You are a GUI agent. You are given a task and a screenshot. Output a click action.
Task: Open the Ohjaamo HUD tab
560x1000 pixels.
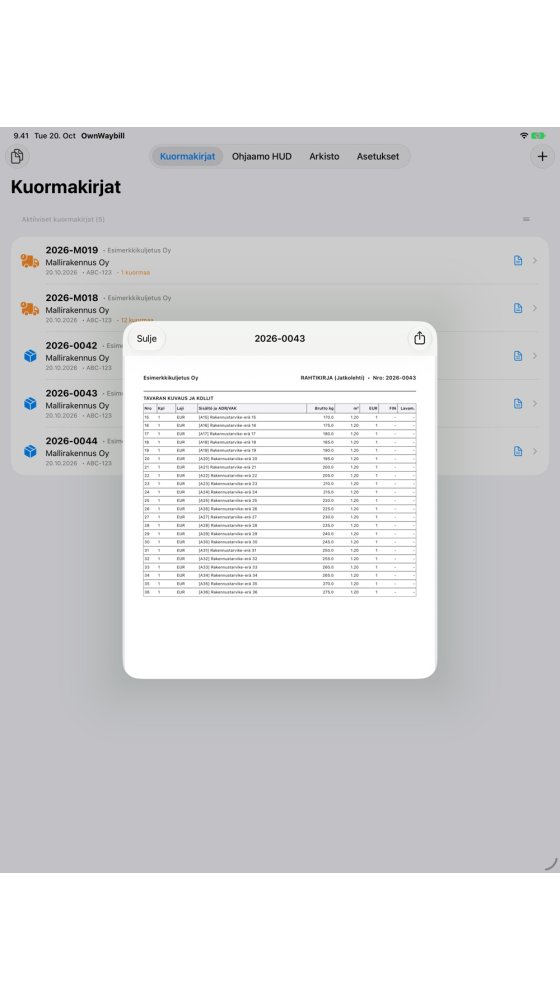click(x=262, y=156)
